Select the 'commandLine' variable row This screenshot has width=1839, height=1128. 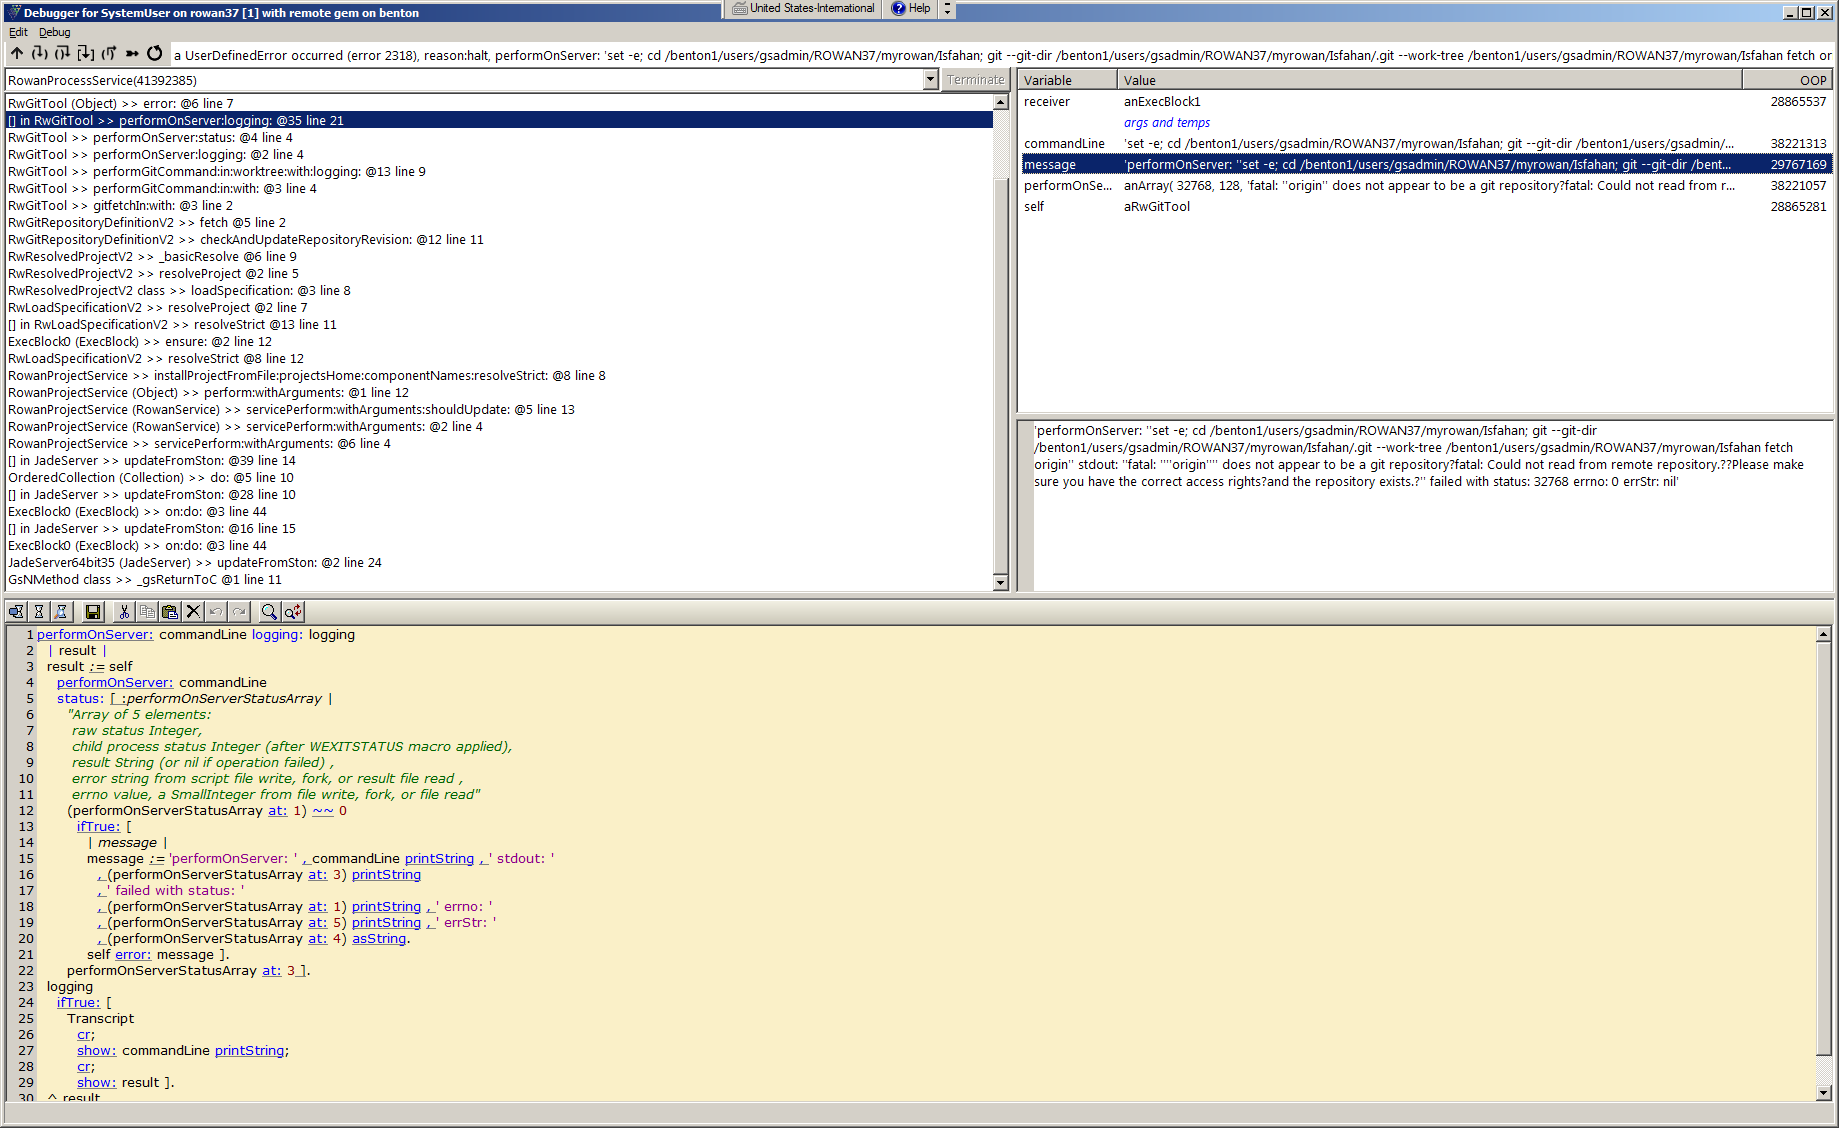(x=1426, y=143)
